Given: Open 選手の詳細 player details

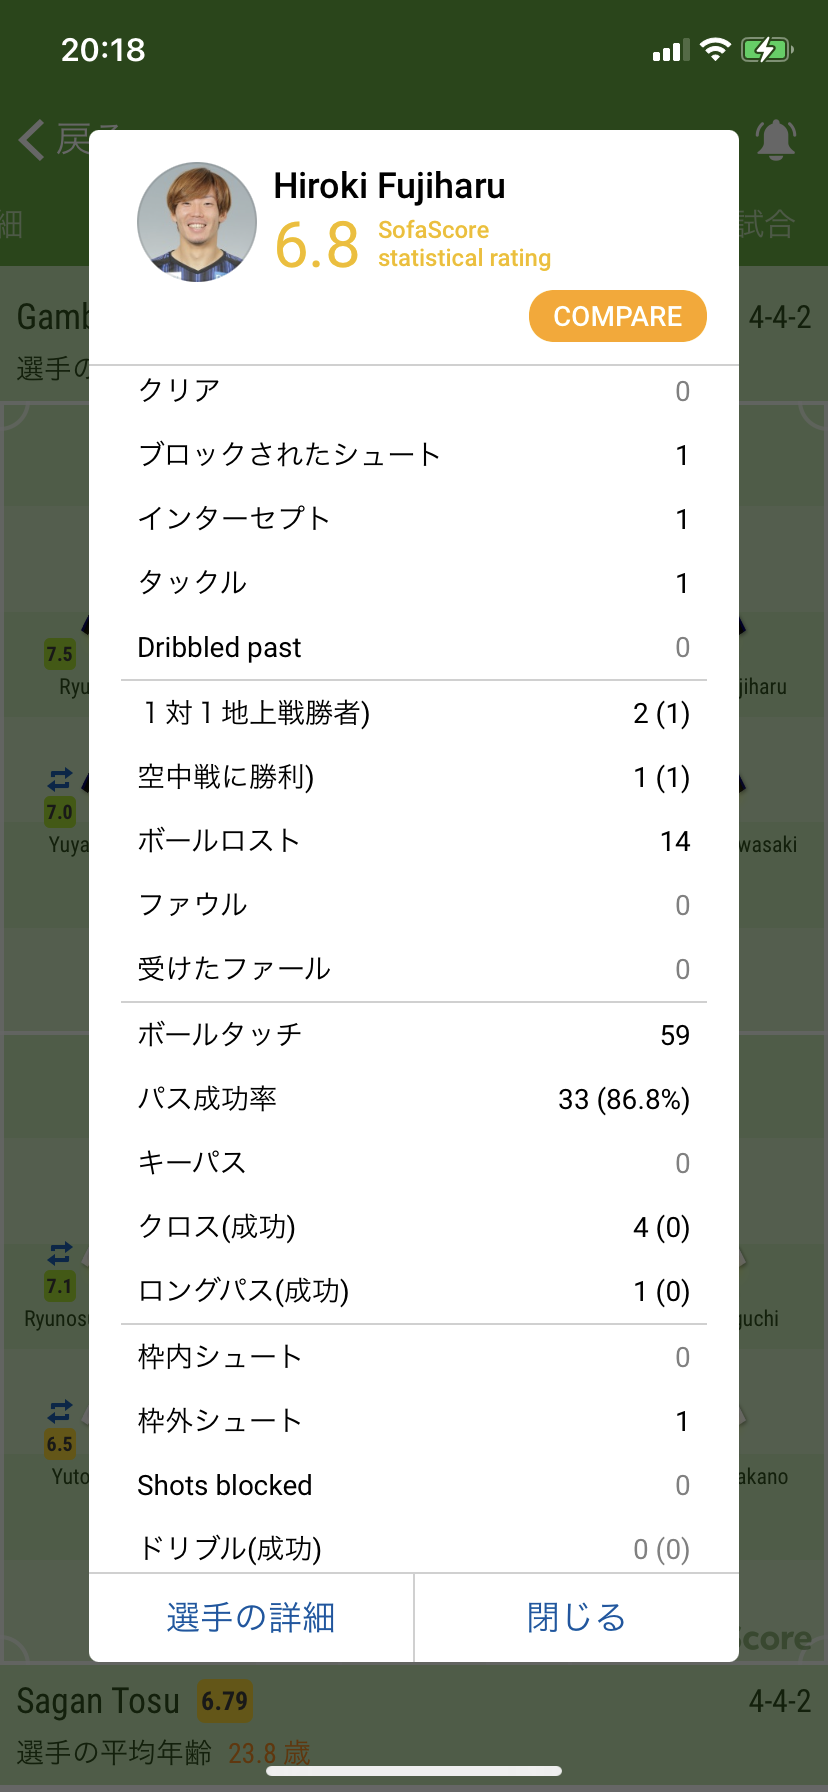Looking at the screenshot, I should tap(251, 1617).
